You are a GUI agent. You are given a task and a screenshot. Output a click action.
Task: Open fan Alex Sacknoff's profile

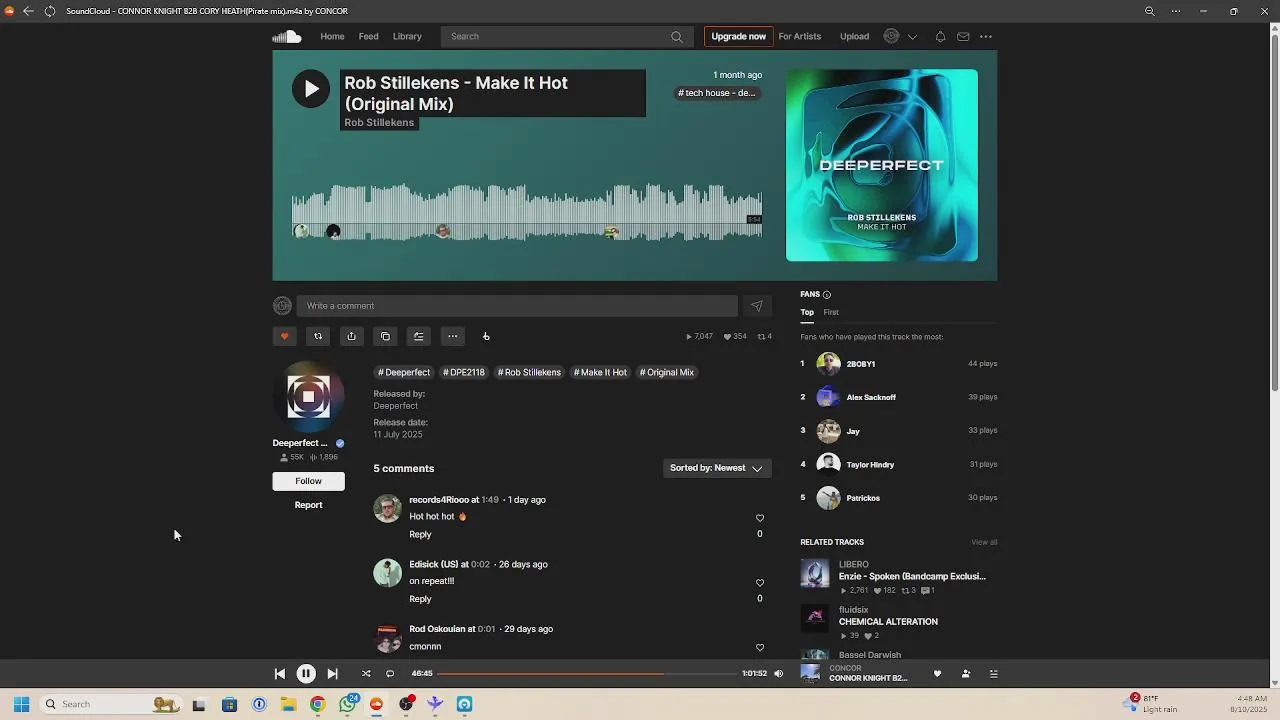(x=871, y=398)
